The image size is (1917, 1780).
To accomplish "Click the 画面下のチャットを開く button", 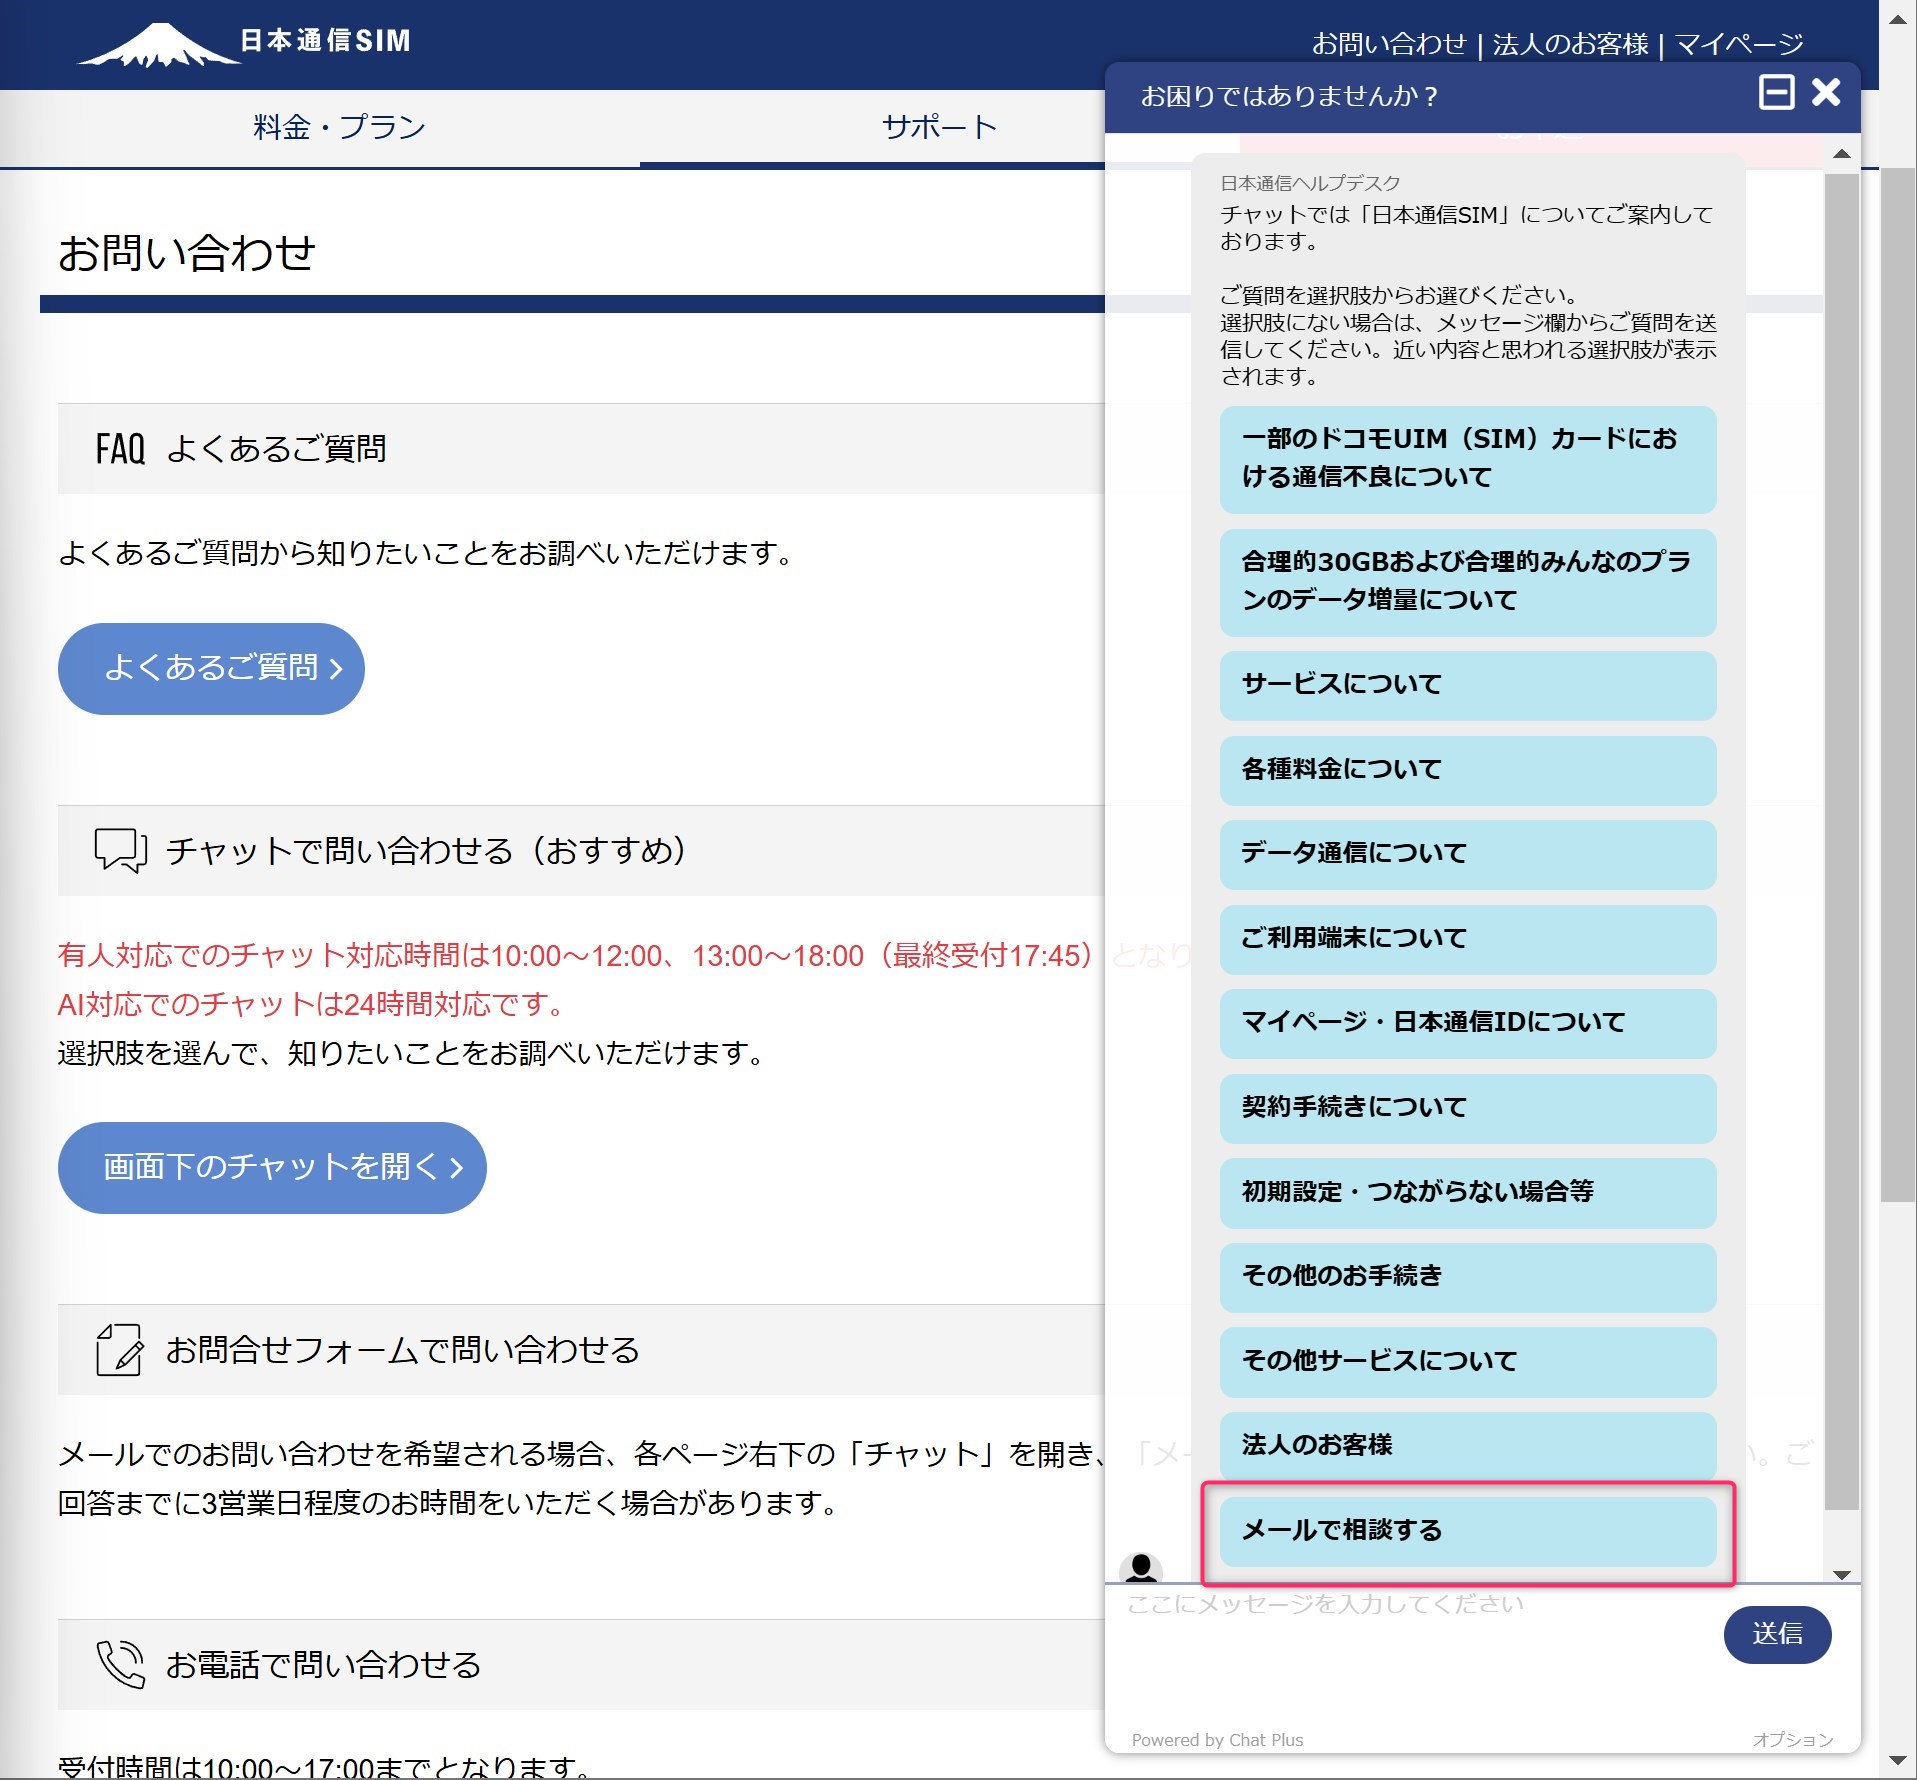I will click(x=272, y=1167).
